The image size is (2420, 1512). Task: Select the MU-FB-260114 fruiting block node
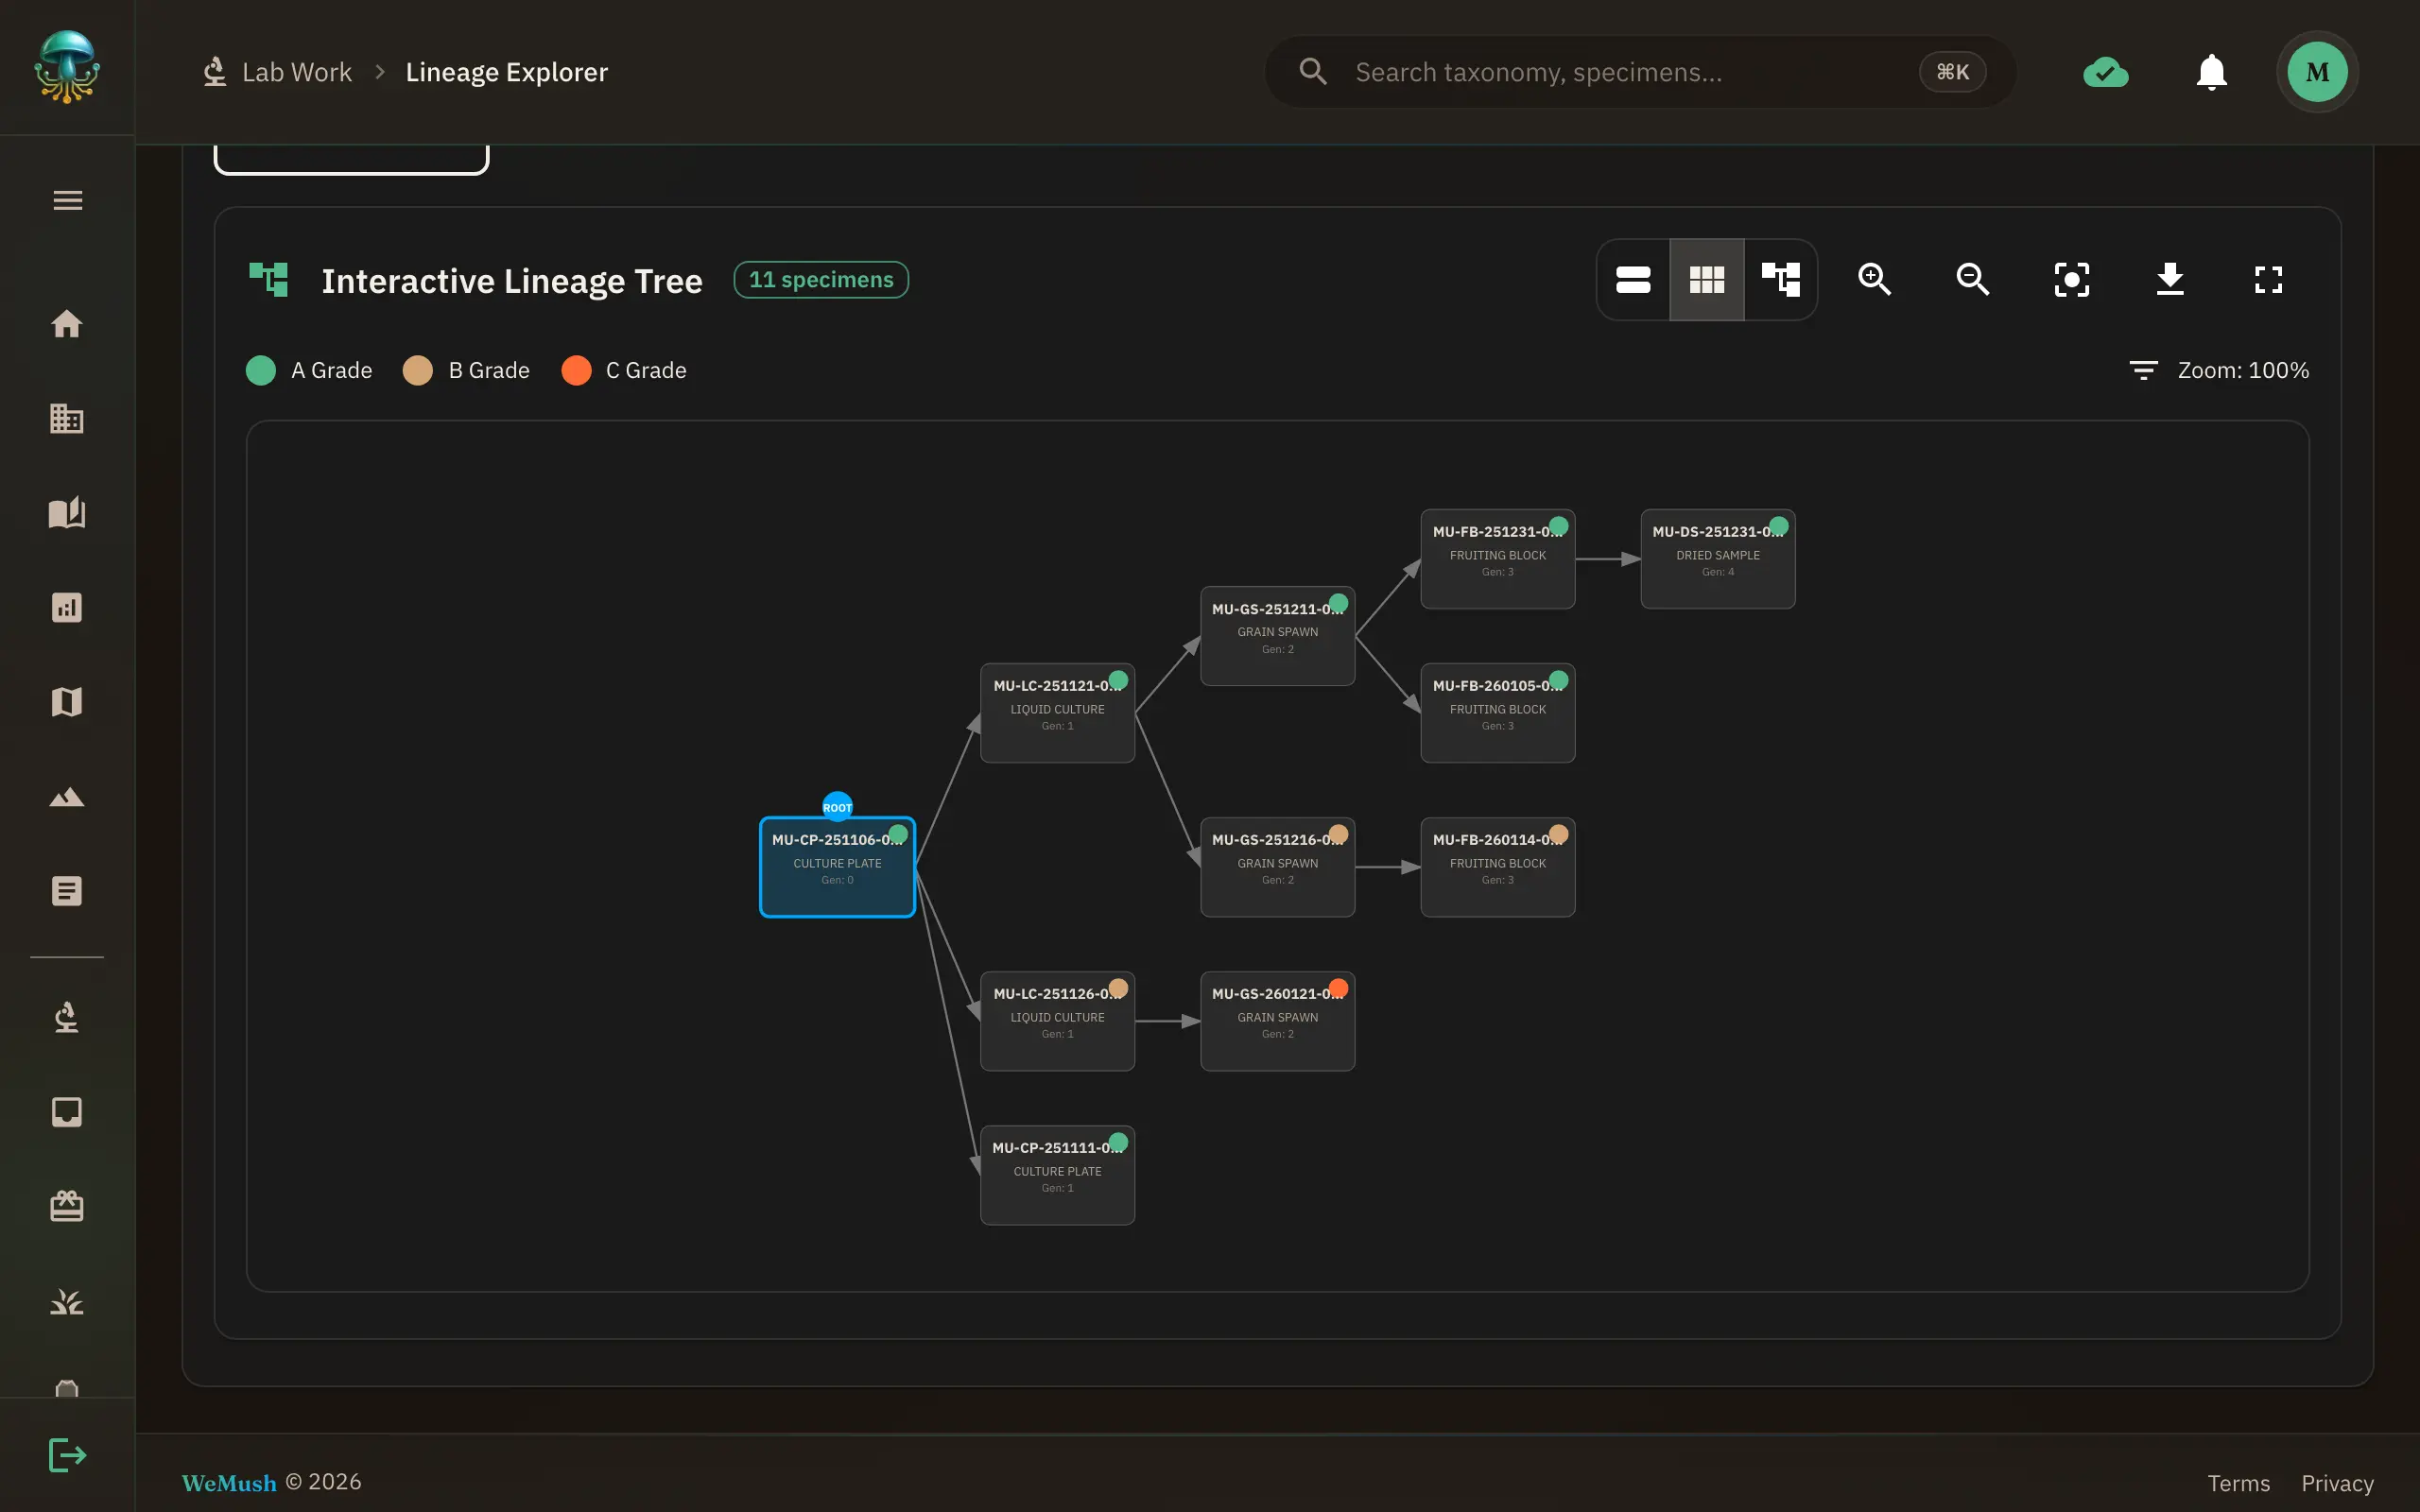tap(1497, 867)
